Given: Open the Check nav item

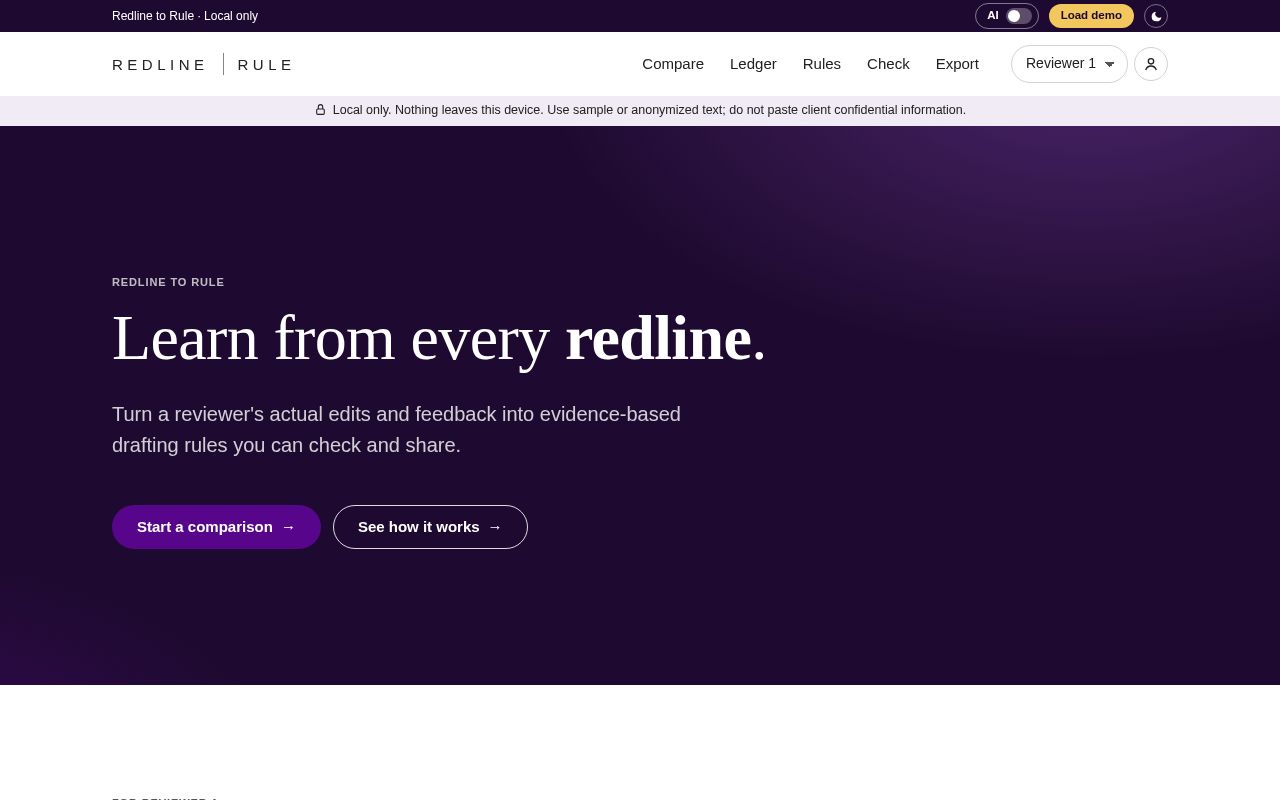Looking at the screenshot, I should tap(888, 64).
